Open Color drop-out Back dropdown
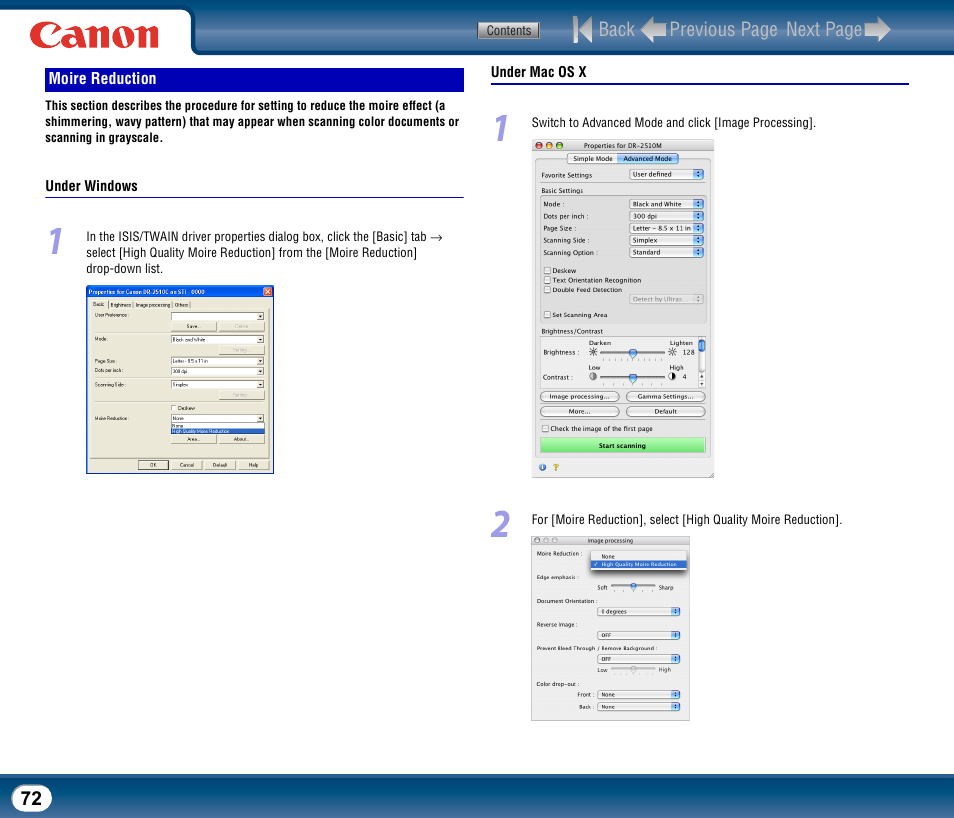This screenshot has width=954, height=818. (638, 707)
